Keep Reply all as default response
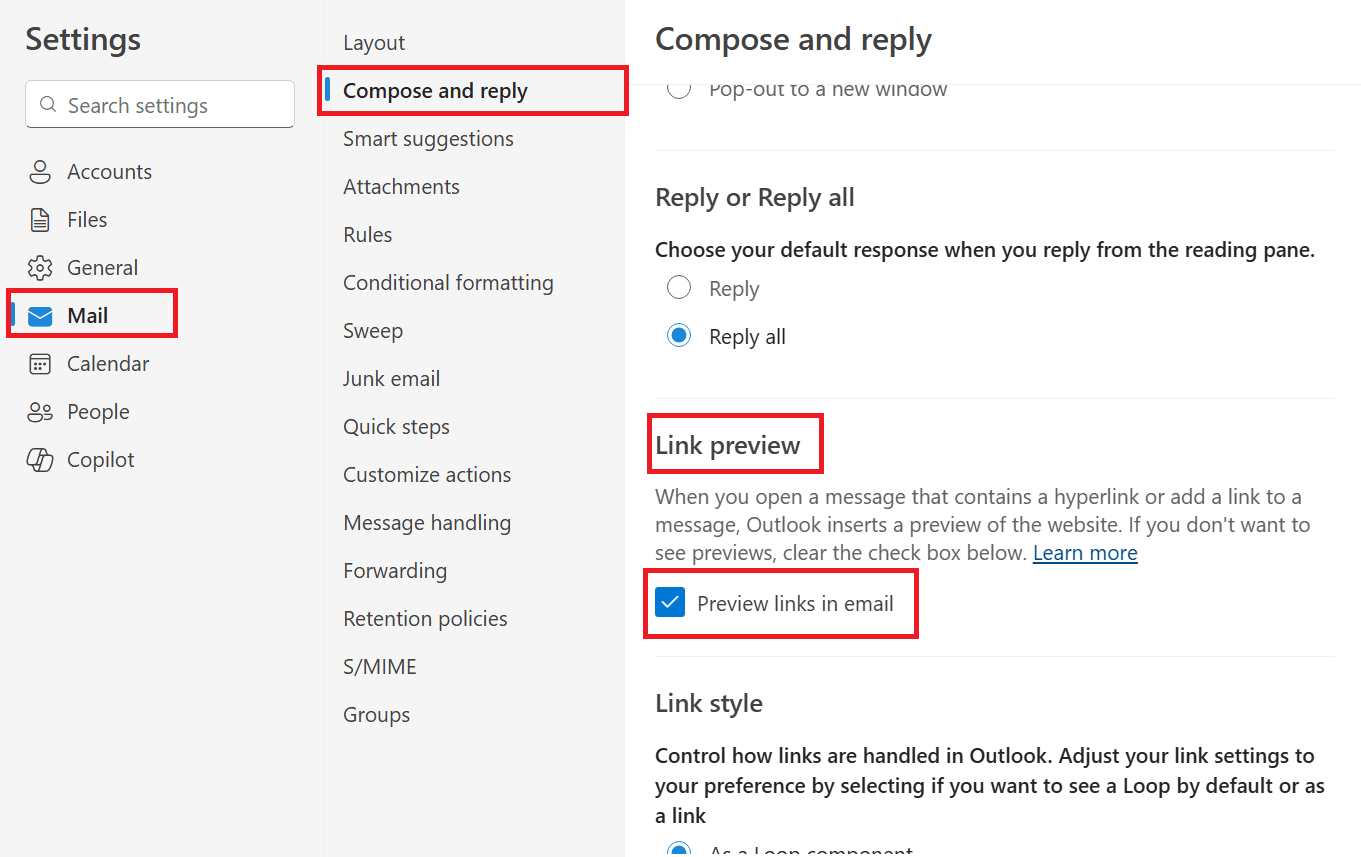 (679, 335)
